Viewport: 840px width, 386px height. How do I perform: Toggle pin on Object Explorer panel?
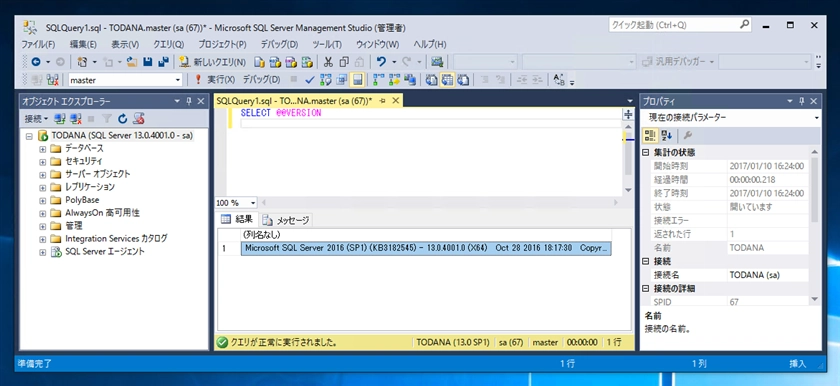click(189, 101)
